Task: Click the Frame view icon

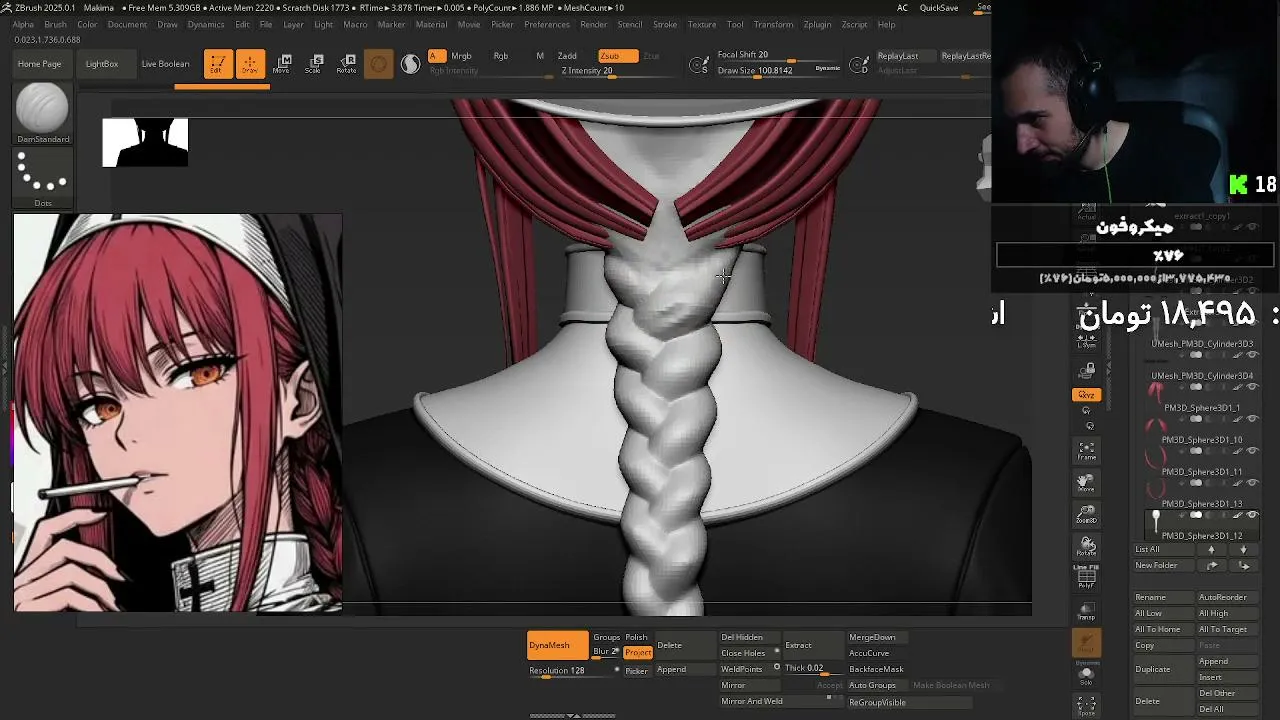Action: [x=1086, y=451]
